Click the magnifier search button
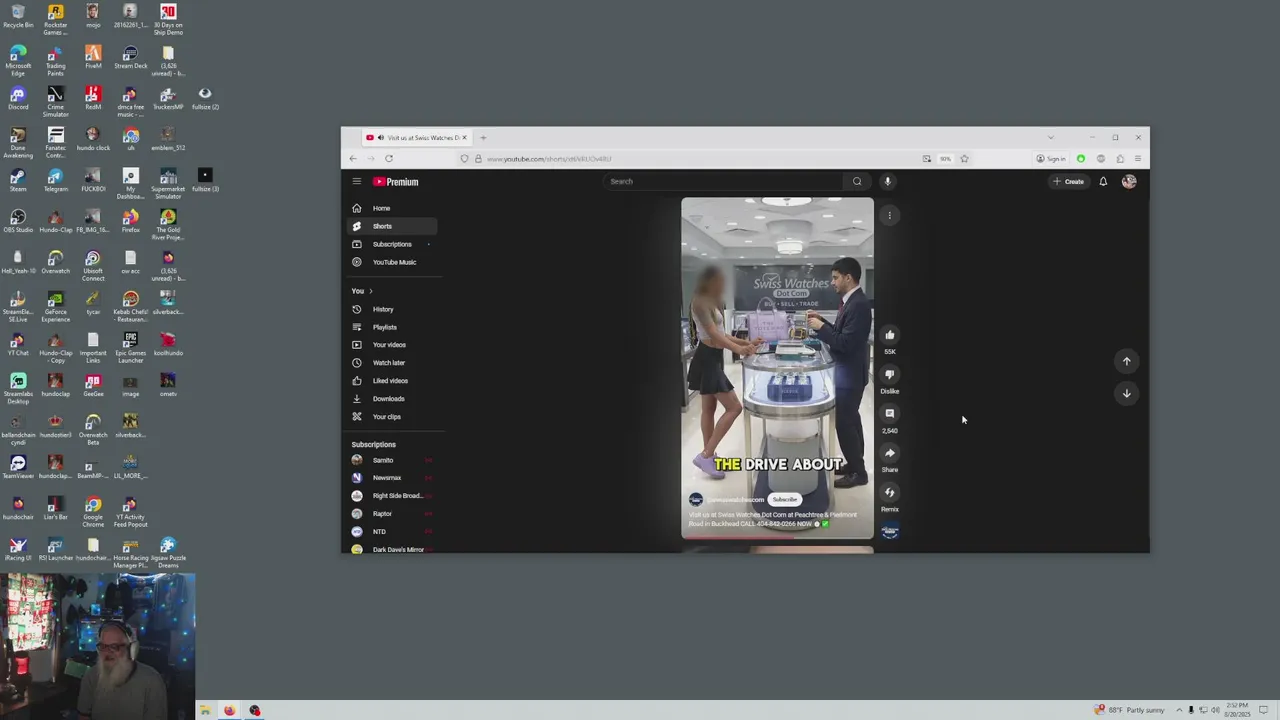The width and height of the screenshot is (1280, 720). 857,181
